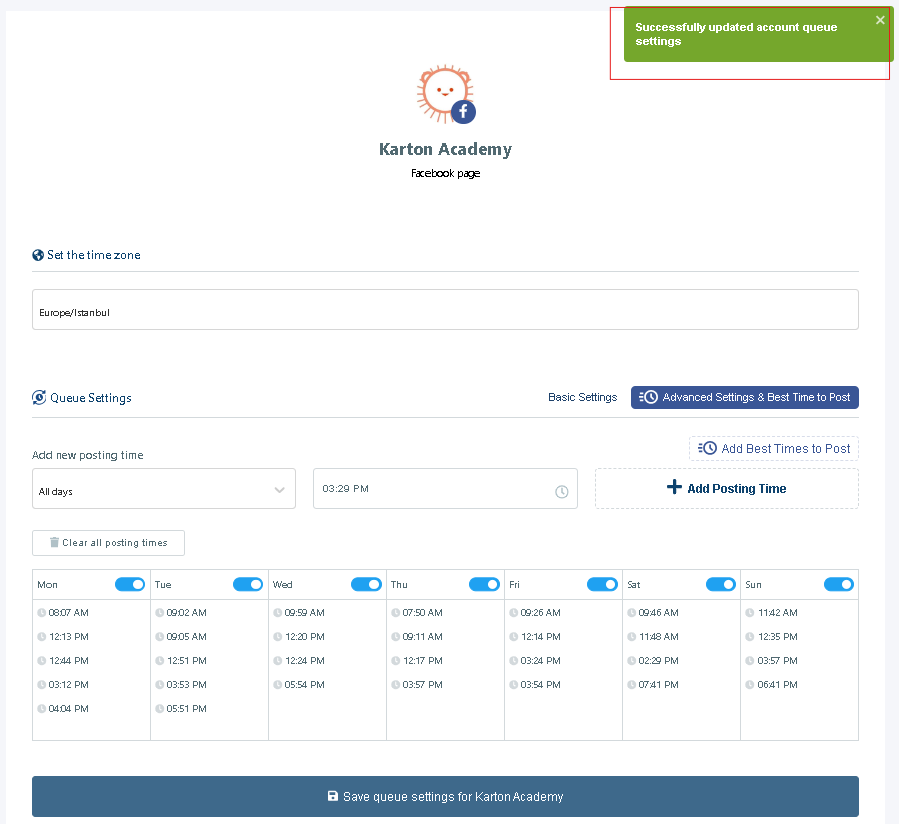Click the trash icon in Clear all posting times
Screen dimensions: 899x824
pos(54,542)
